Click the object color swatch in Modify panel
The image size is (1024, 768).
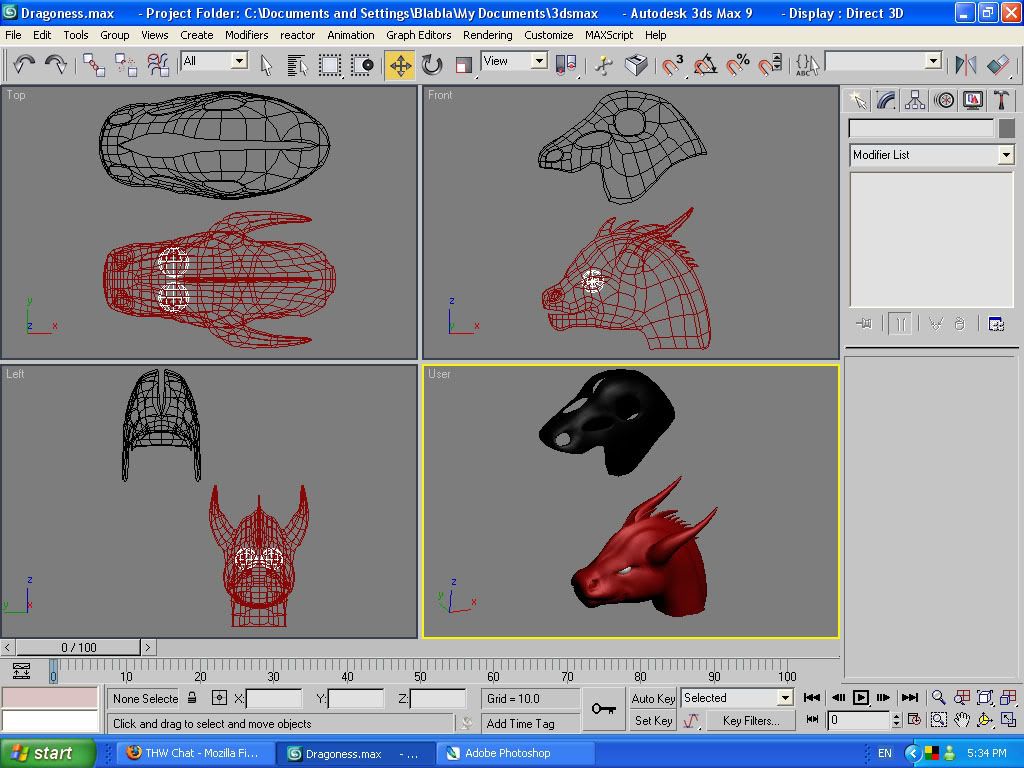pos(1006,127)
